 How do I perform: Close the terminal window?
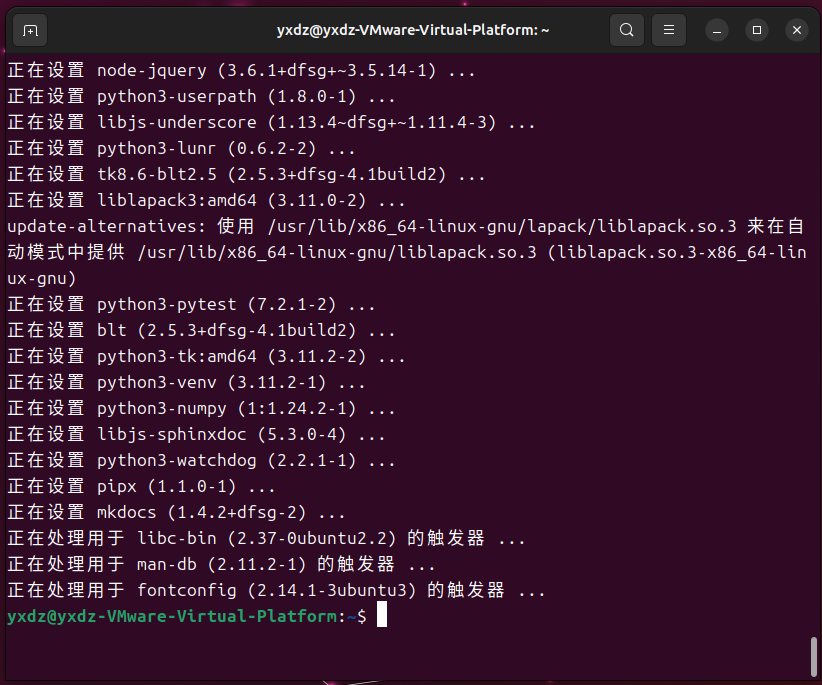tap(797, 30)
